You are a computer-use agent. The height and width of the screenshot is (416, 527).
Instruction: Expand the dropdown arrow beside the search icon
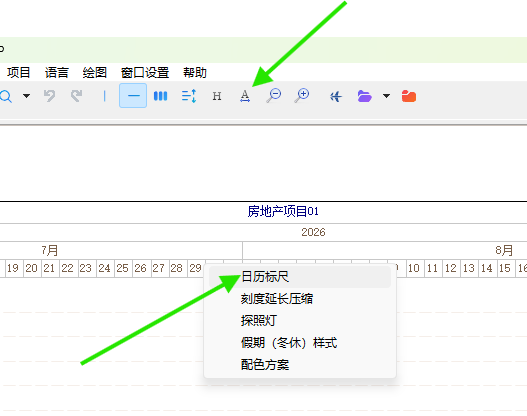(x=27, y=96)
